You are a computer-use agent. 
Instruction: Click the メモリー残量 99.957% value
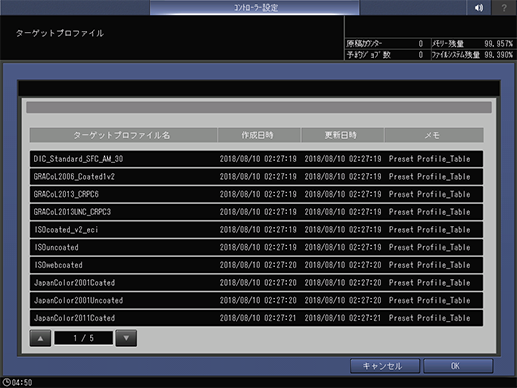click(x=498, y=44)
